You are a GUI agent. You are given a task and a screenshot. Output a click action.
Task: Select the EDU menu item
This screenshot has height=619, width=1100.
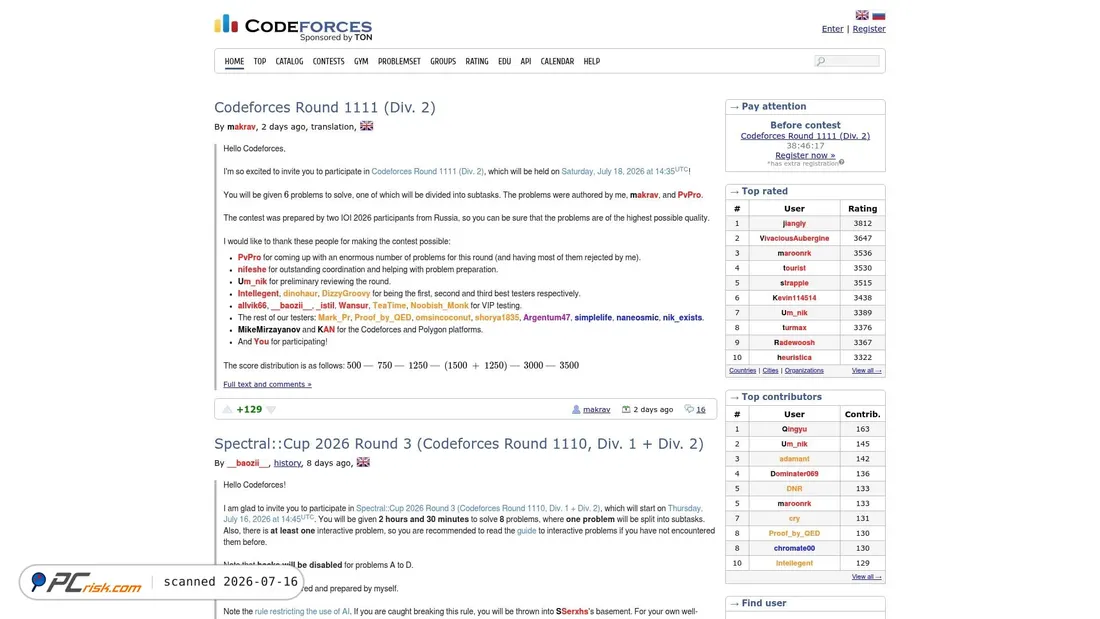[x=504, y=62]
